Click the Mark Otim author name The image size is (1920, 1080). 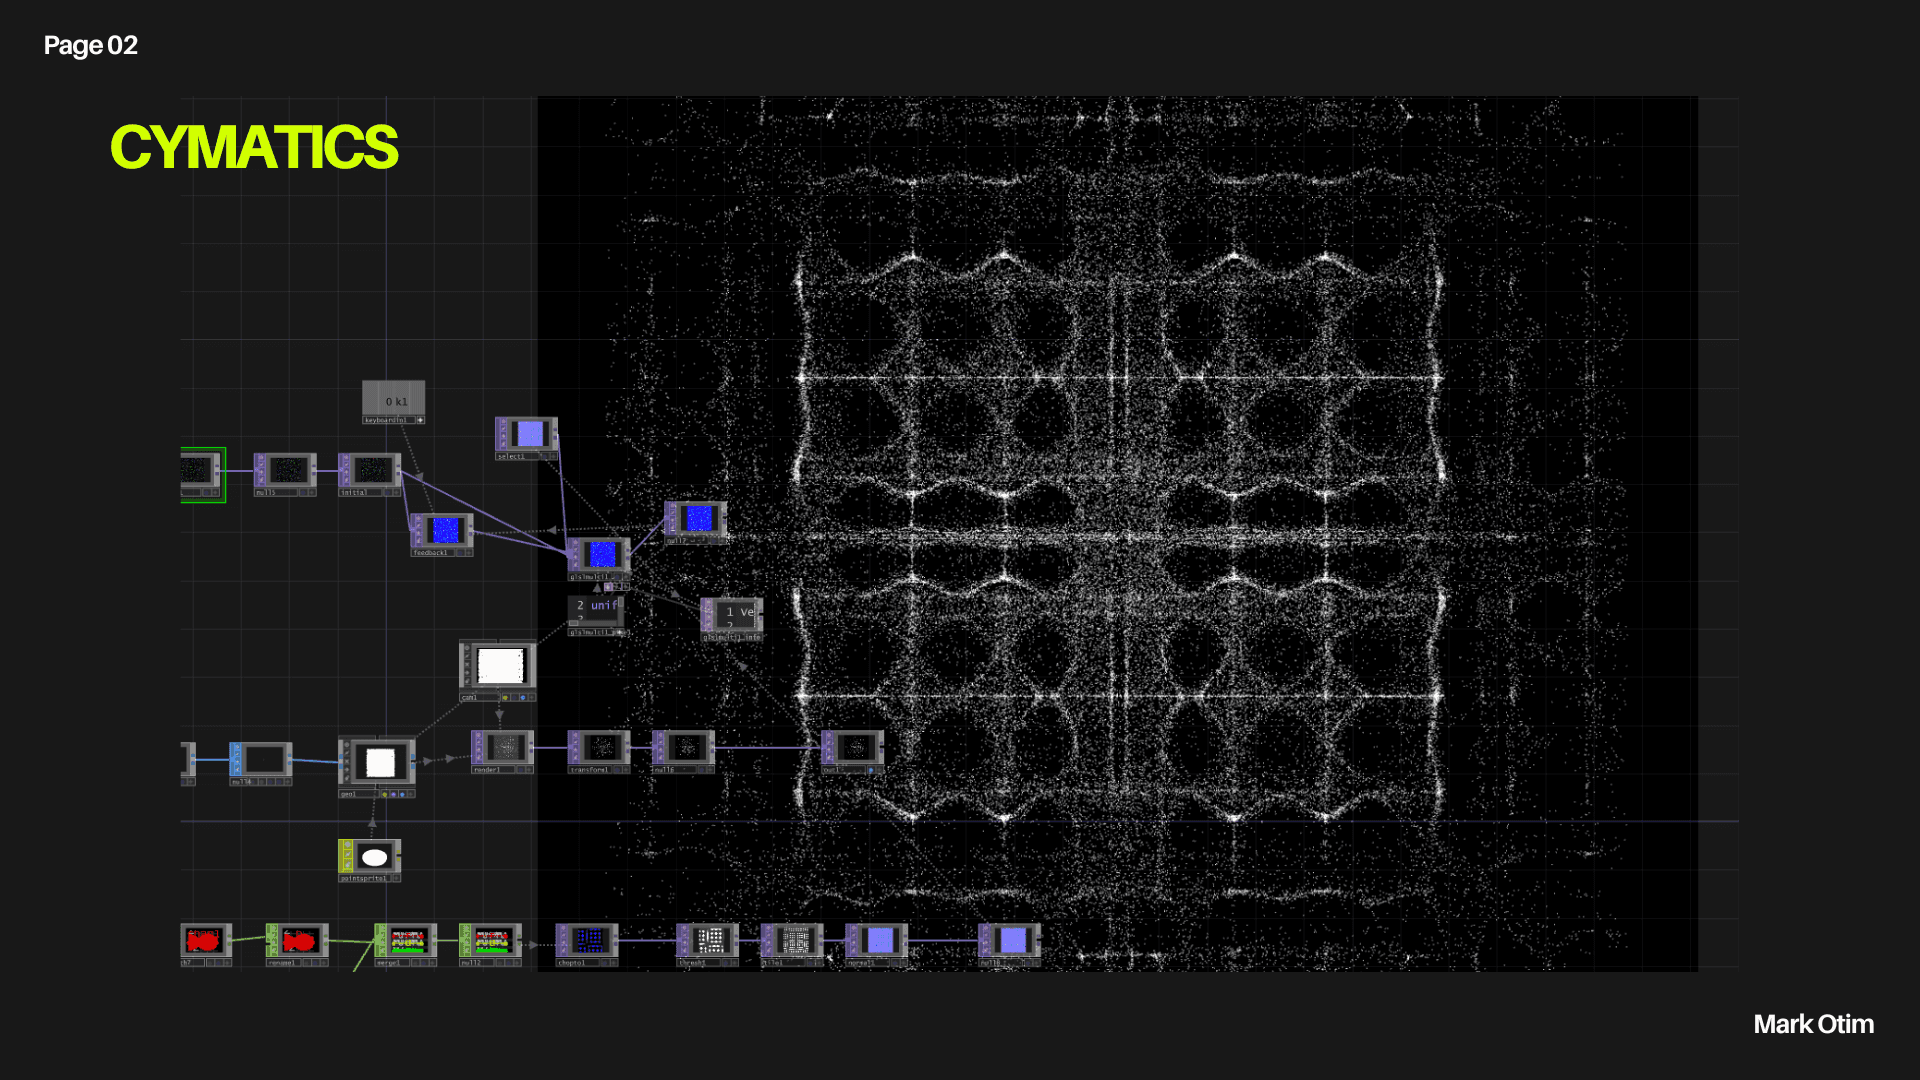point(1812,1024)
